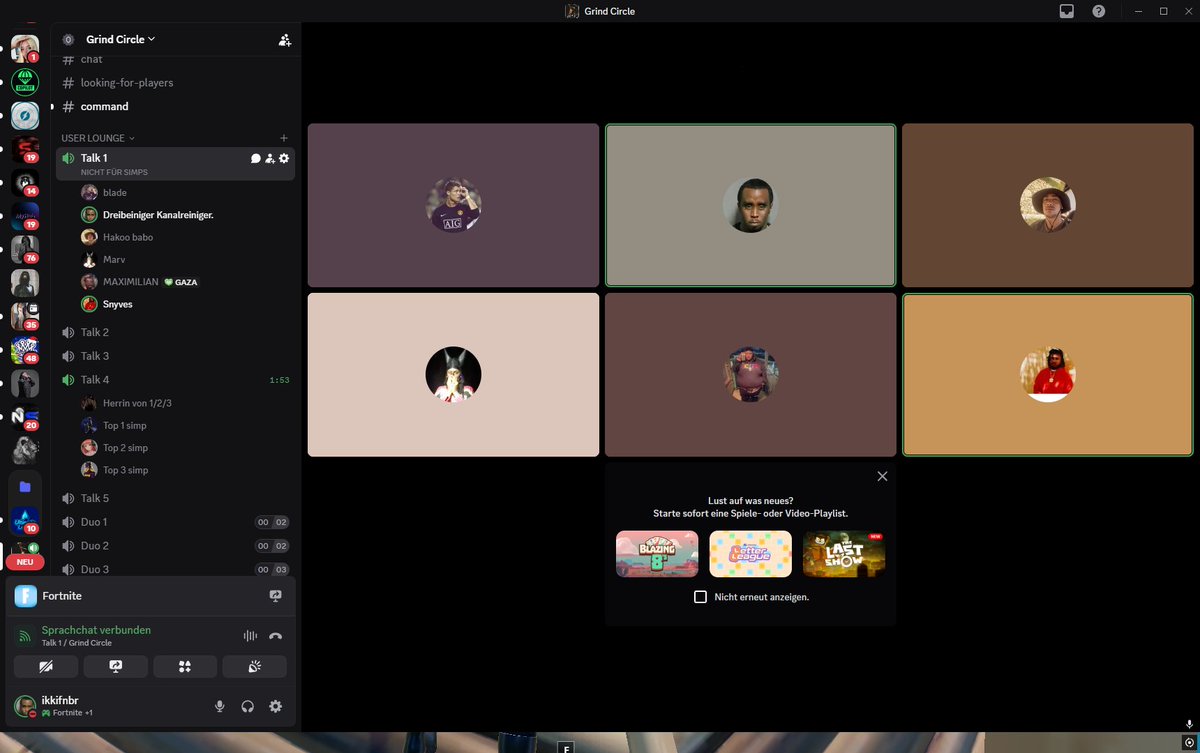Screen dimensions: 1200x753
Task: Start the Blazing 8s game thumbnail
Action: pos(657,554)
